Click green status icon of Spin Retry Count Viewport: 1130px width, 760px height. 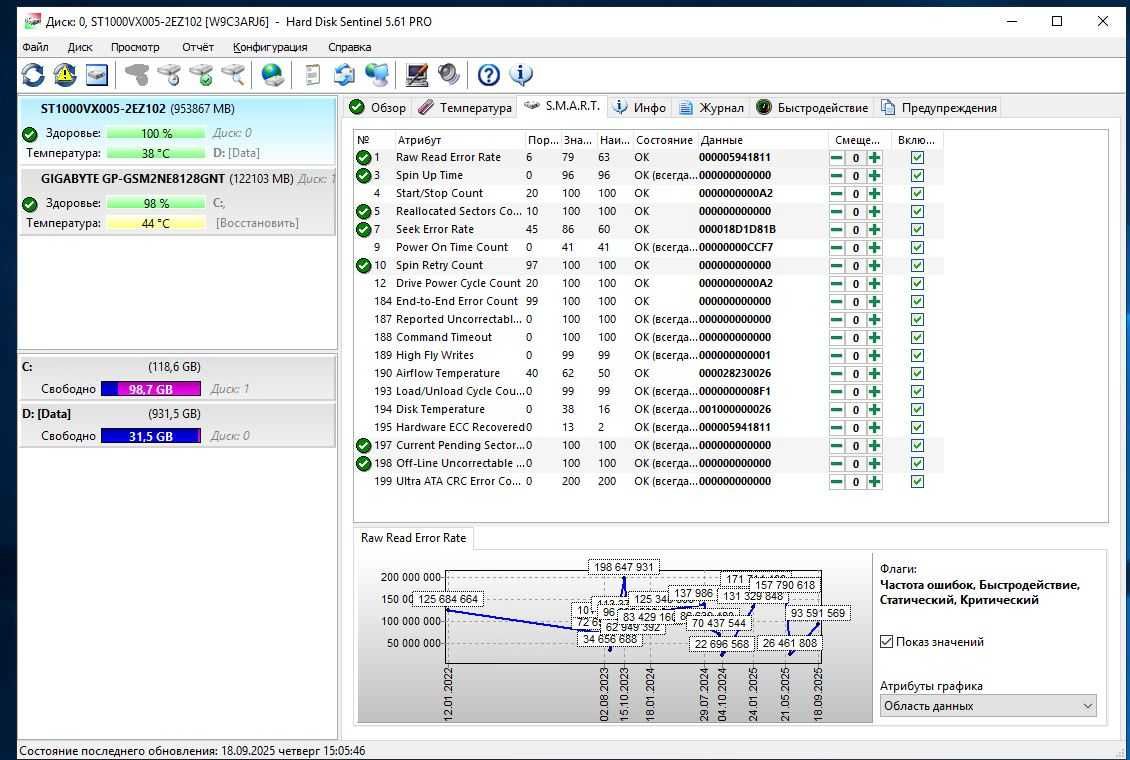point(364,266)
